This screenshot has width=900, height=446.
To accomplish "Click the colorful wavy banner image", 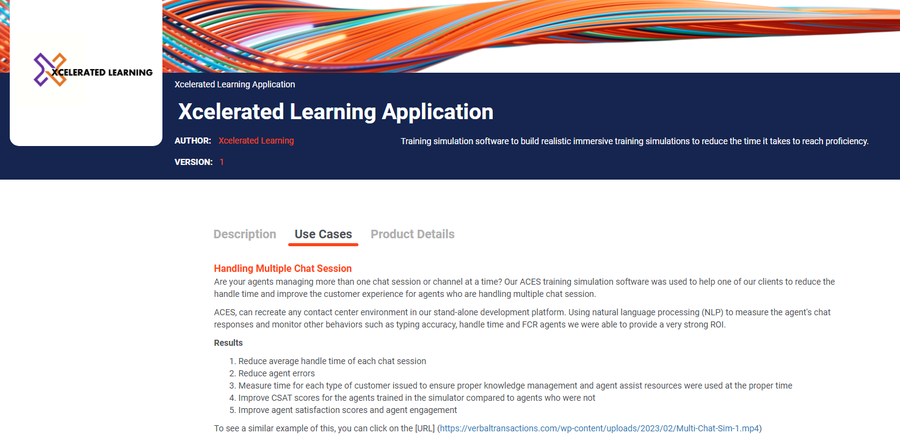I will (530, 35).
